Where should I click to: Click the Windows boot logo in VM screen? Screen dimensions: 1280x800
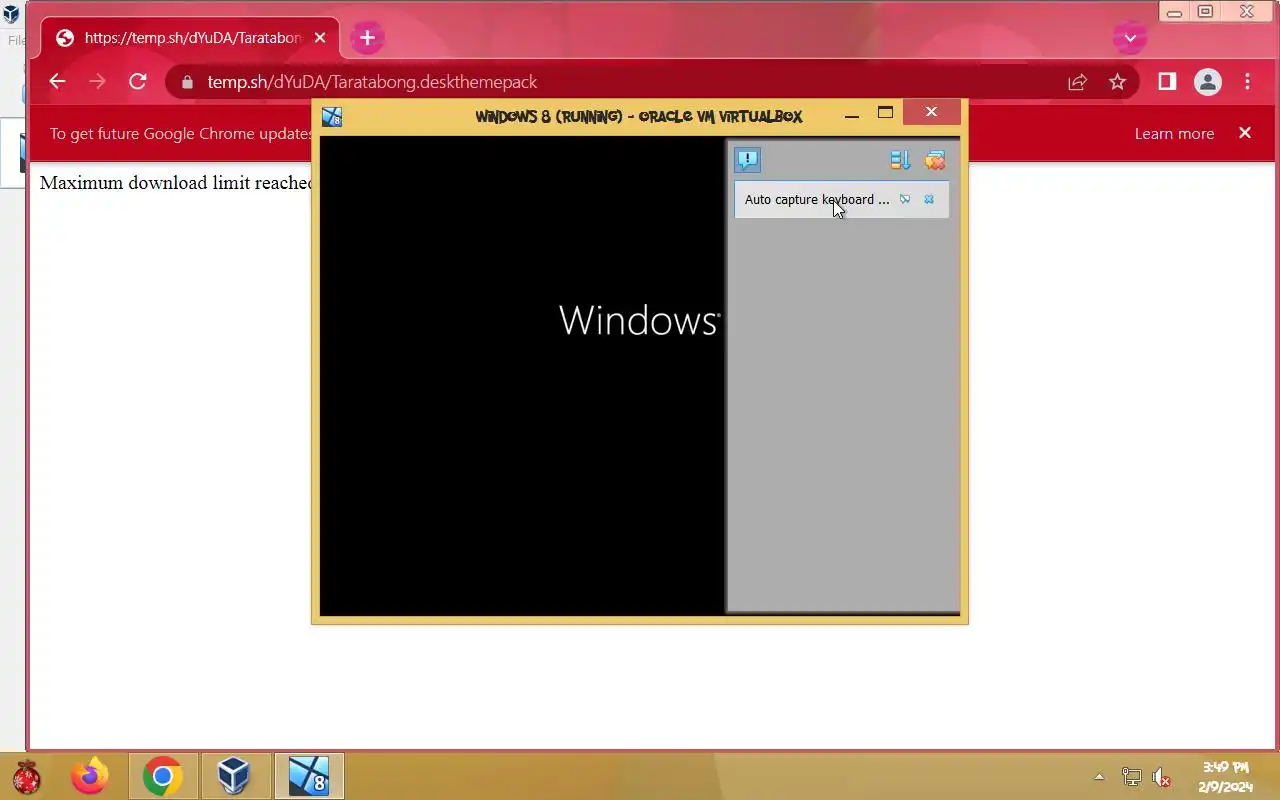pos(639,320)
